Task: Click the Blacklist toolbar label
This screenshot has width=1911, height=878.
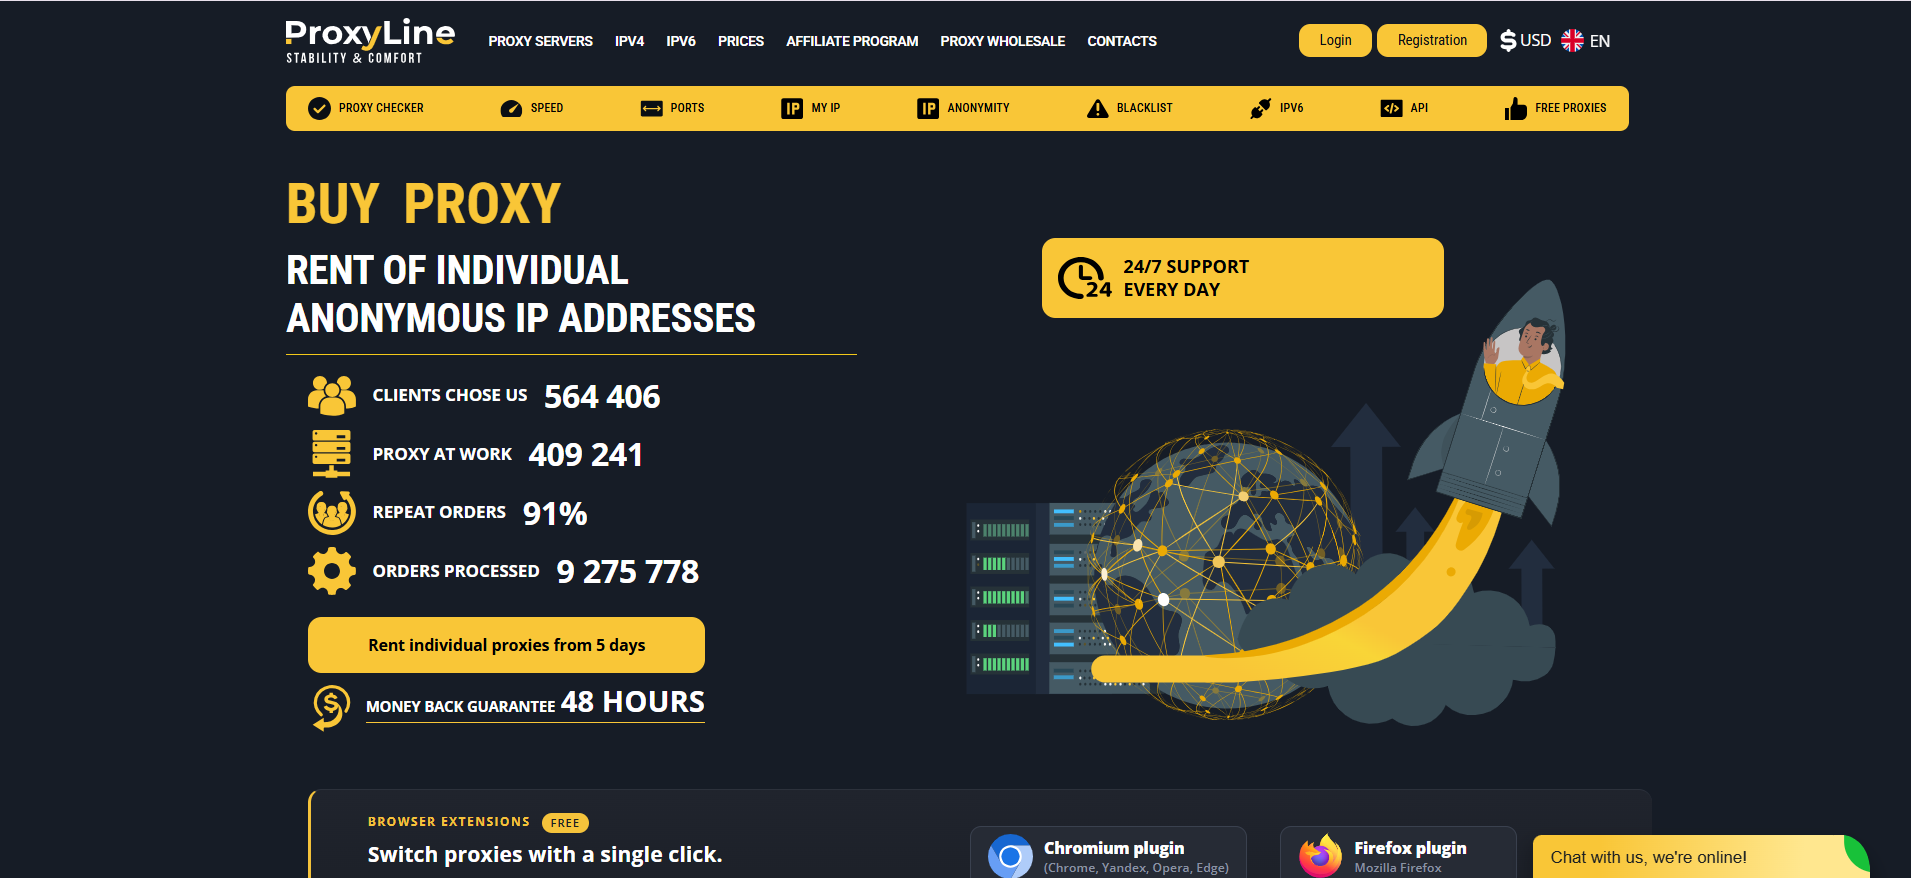Action: tap(1145, 108)
